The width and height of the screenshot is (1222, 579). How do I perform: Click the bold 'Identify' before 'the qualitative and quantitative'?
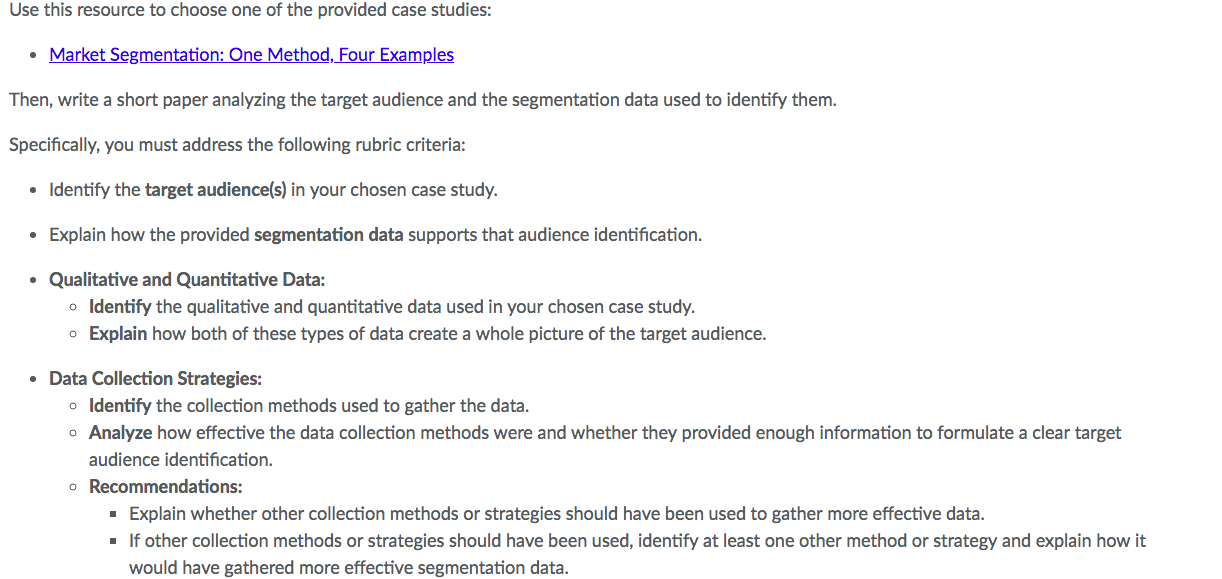(120, 307)
